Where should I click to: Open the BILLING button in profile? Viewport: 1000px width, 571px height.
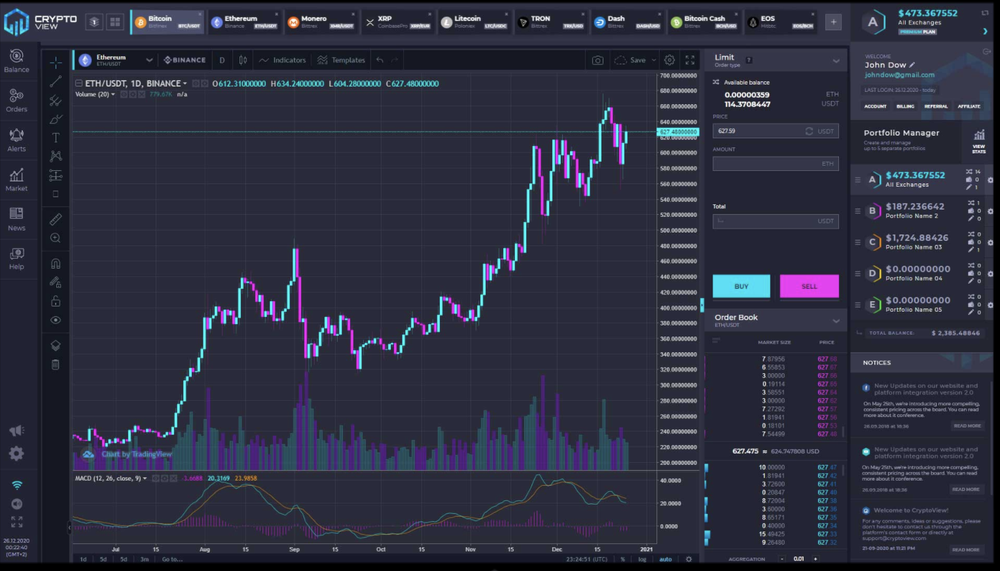[x=905, y=107]
